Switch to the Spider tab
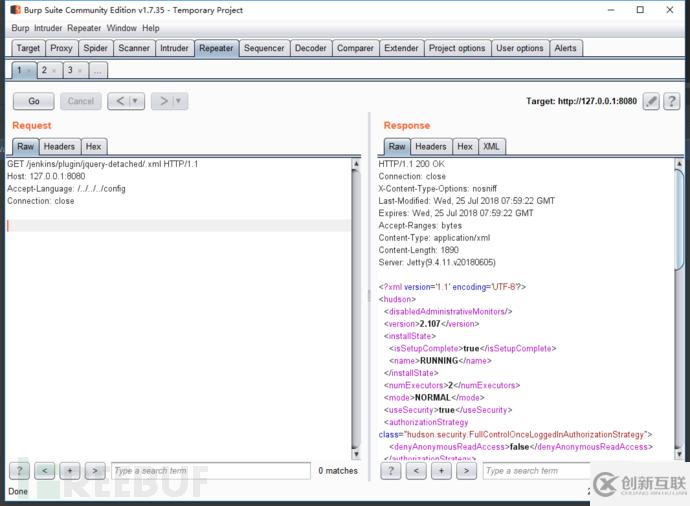Image resolution: width=690 pixels, height=506 pixels. click(x=95, y=48)
